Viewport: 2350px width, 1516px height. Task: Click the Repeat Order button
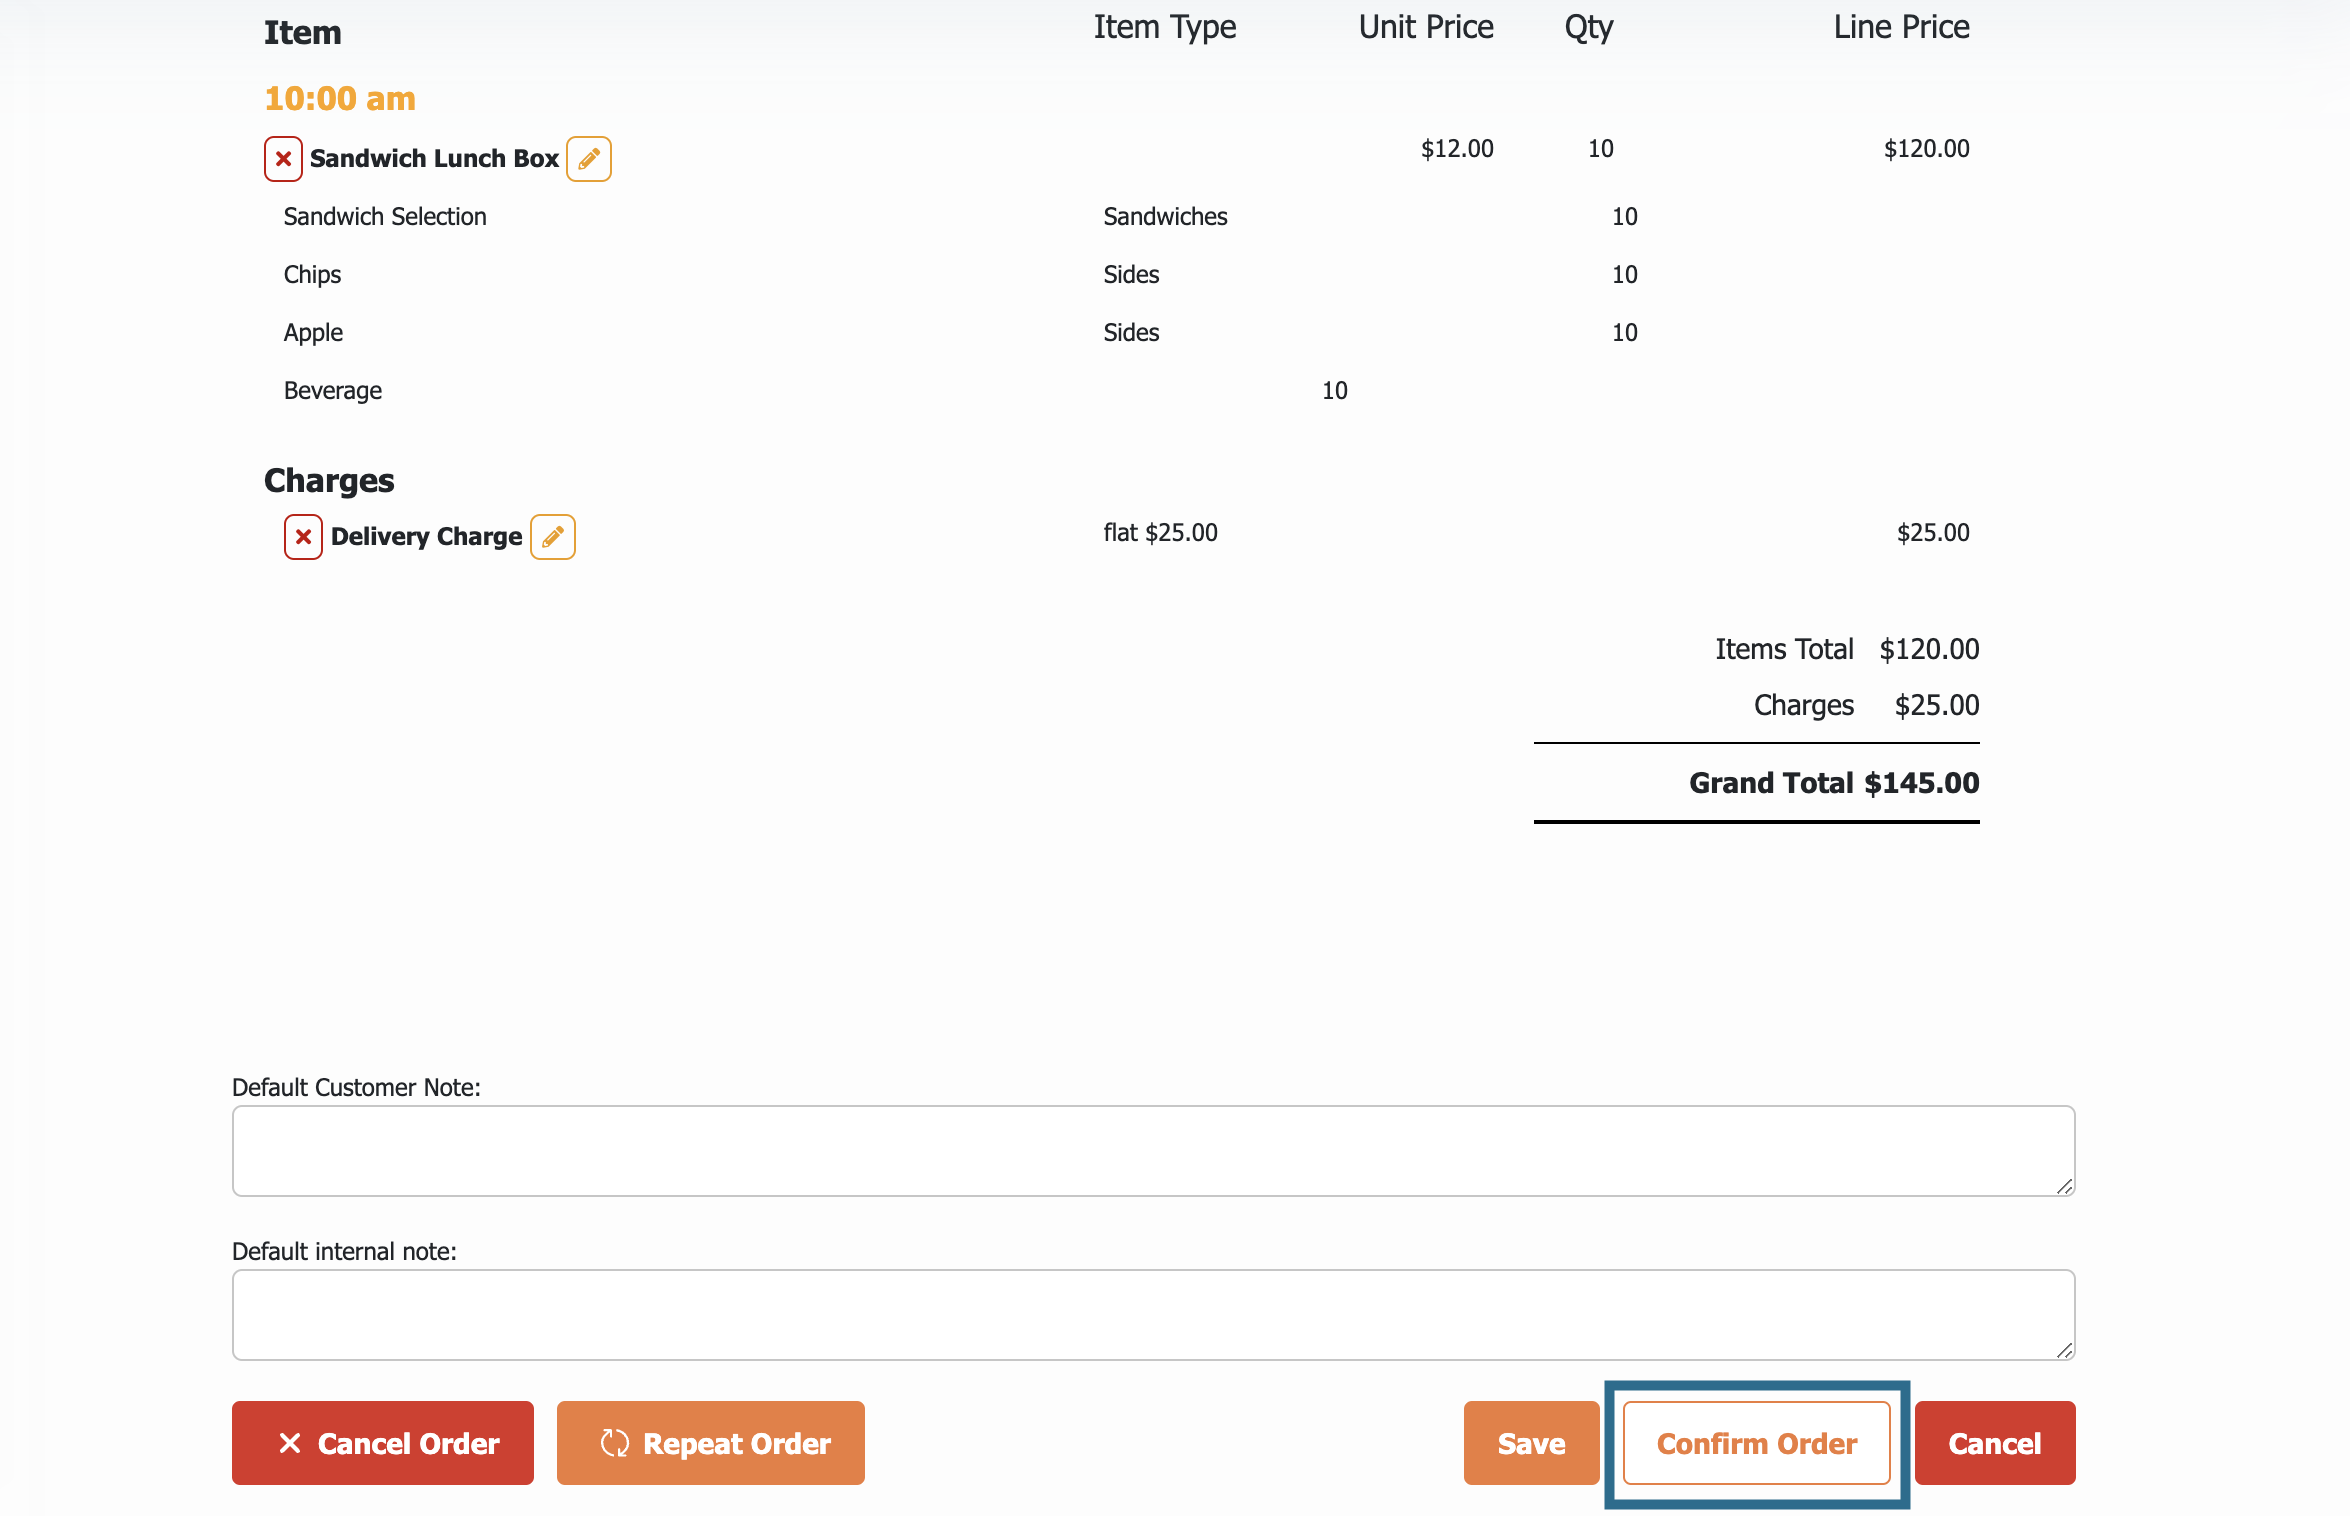click(x=711, y=1443)
